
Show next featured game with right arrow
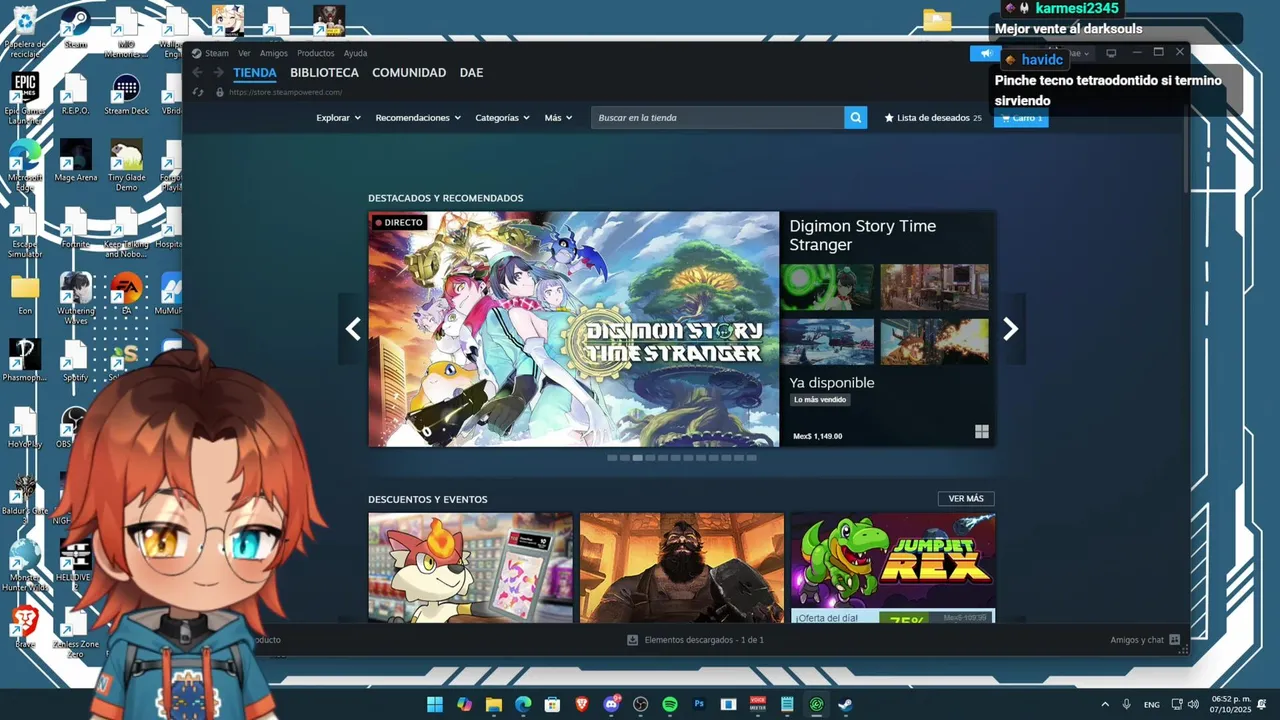[x=1010, y=329]
